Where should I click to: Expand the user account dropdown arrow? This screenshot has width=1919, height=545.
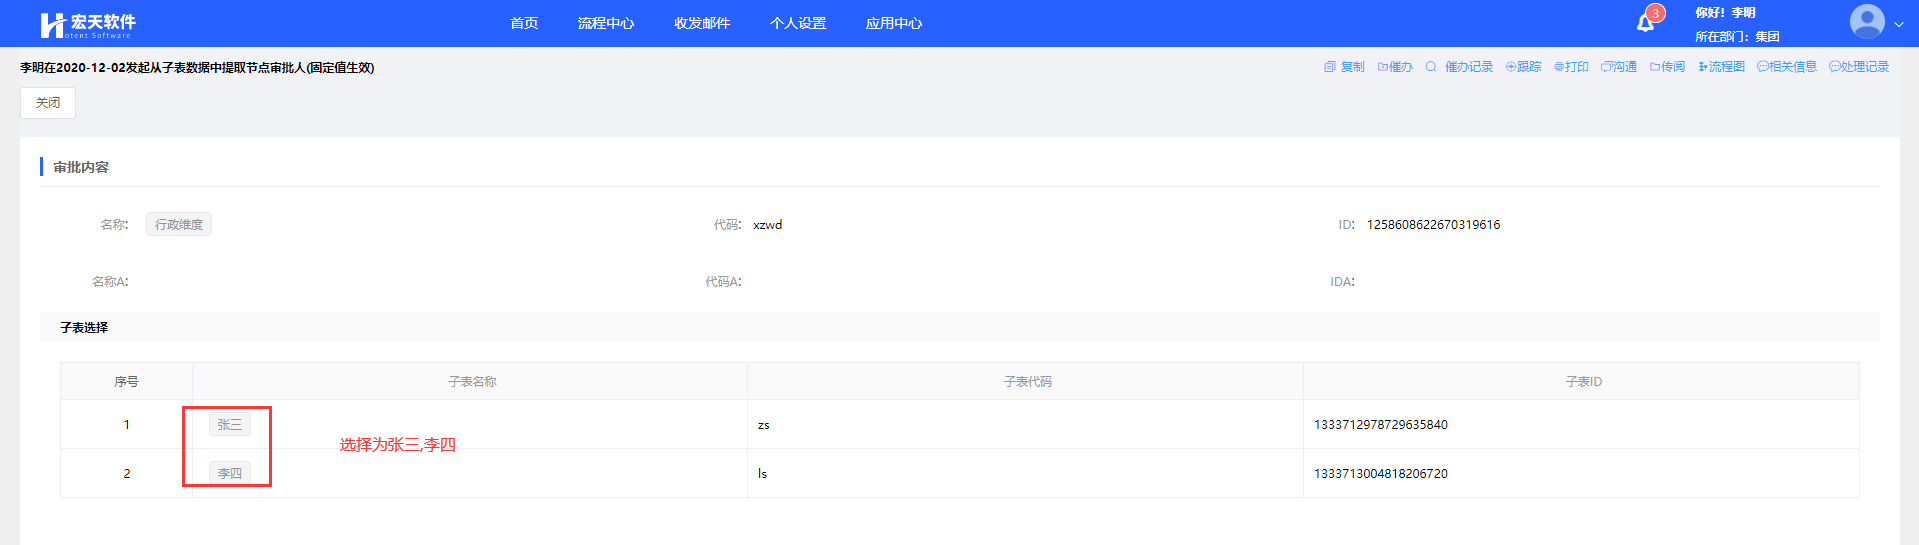click(1898, 24)
